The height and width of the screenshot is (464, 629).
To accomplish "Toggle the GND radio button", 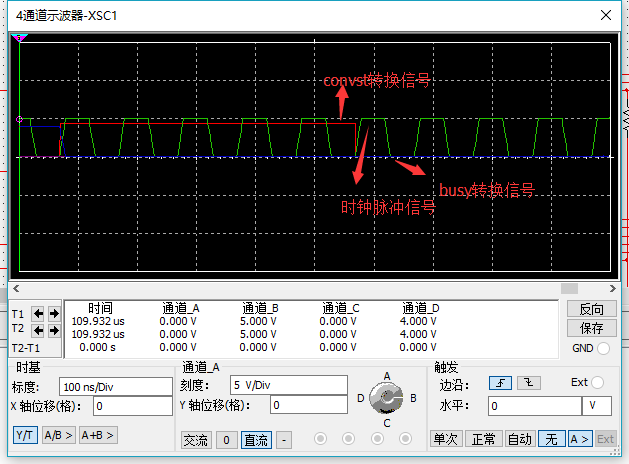I will pos(603,348).
